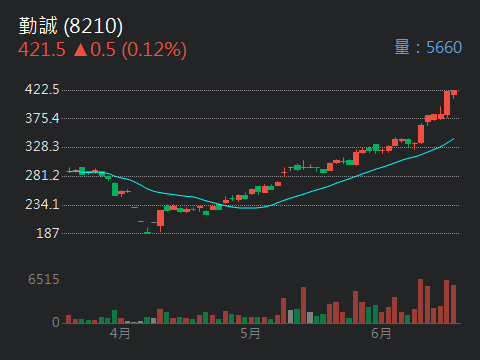Click the 5月 date axis label
The height and width of the screenshot is (360, 480).
tap(250, 333)
